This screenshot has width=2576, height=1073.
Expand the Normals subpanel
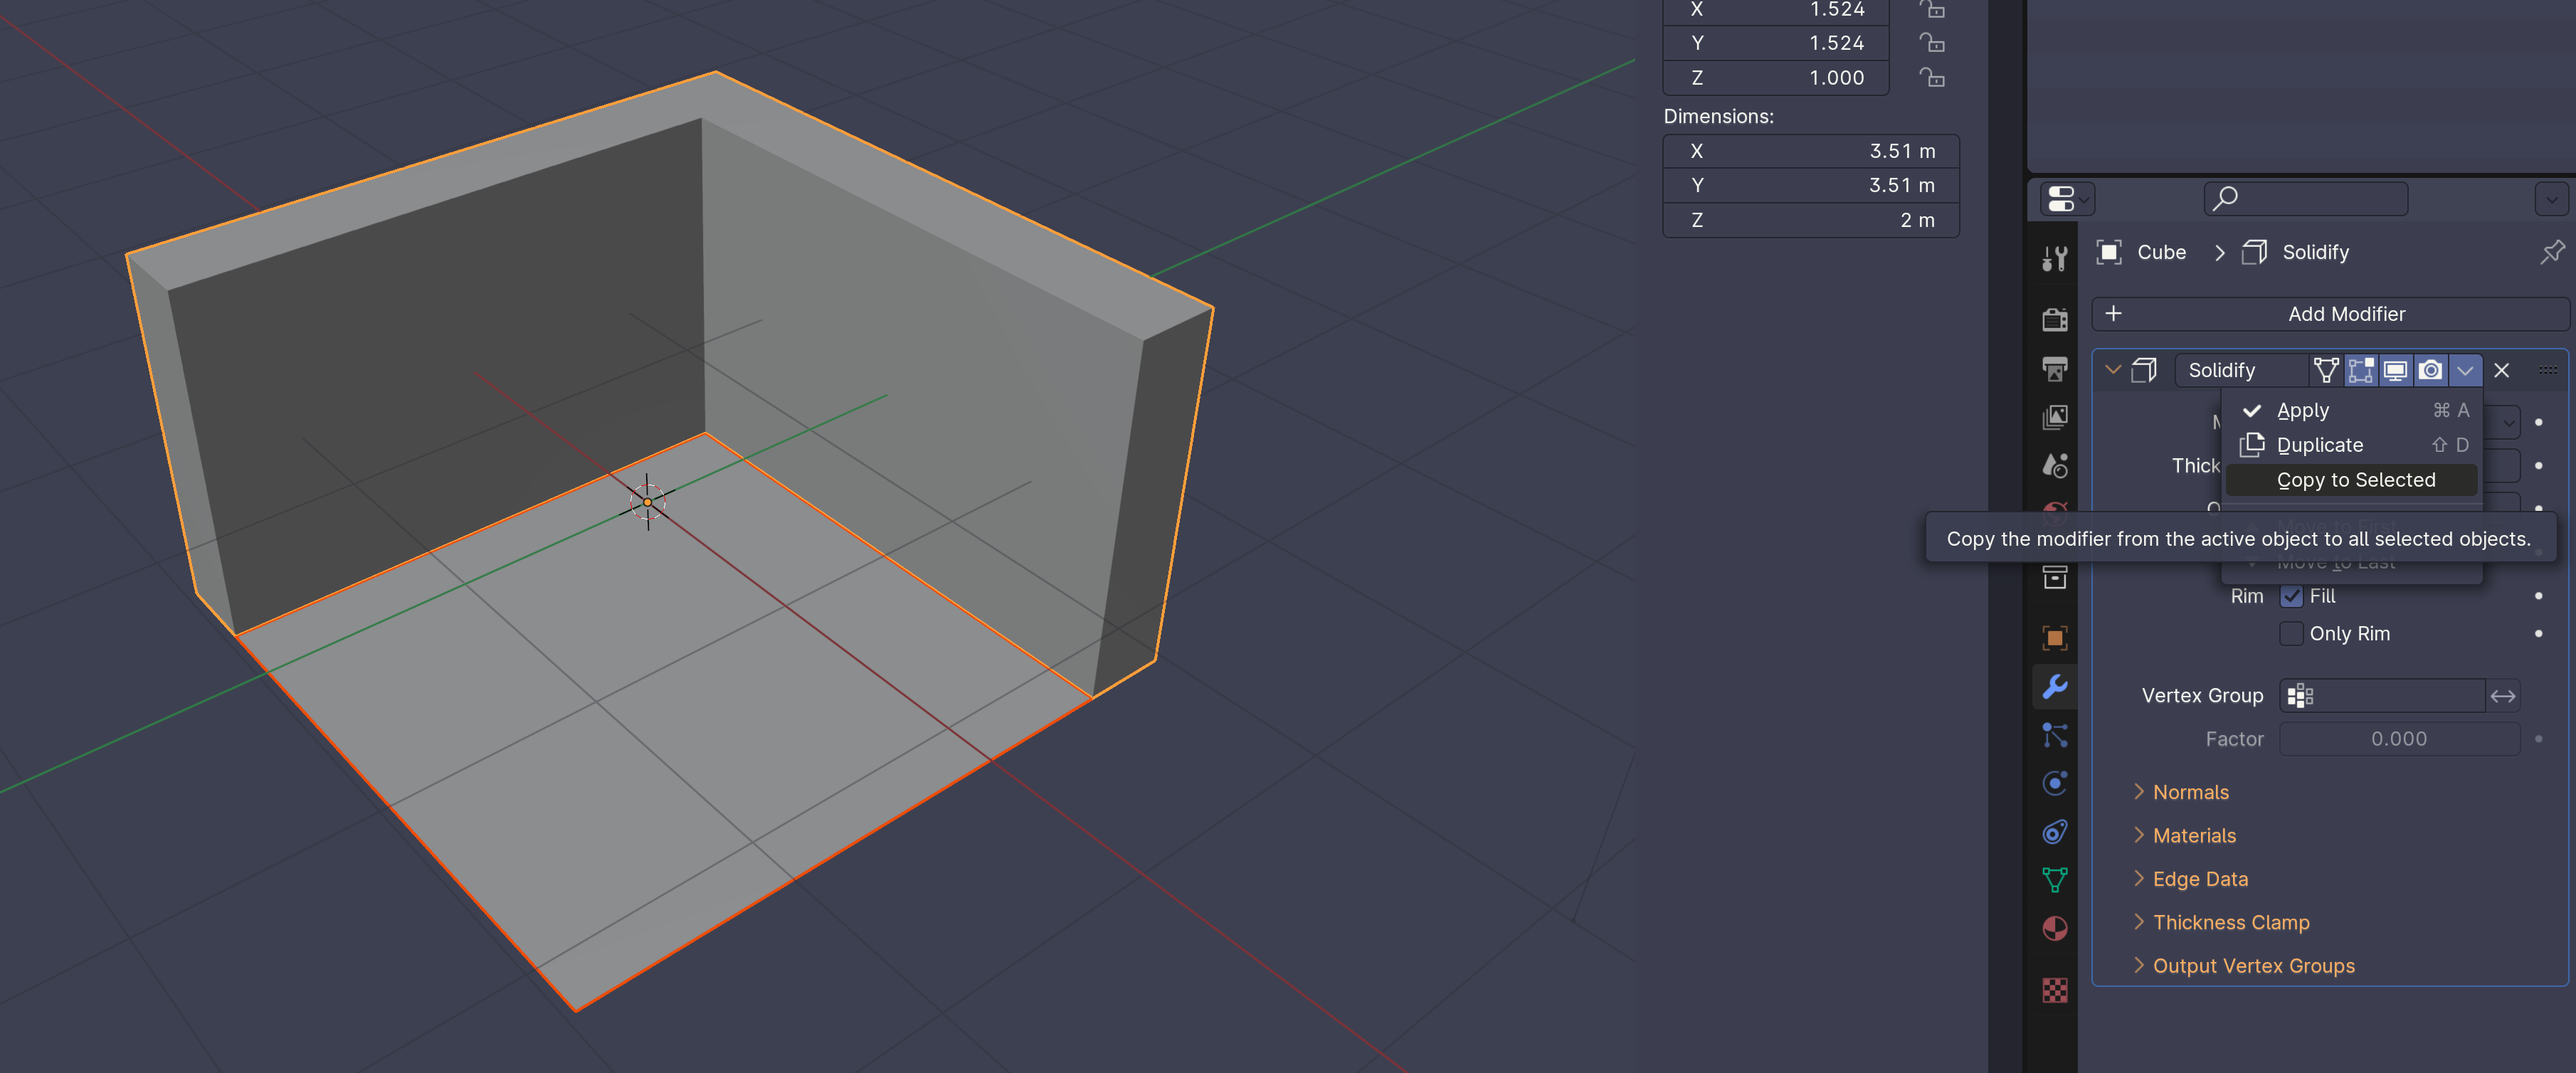pyautogui.click(x=2190, y=792)
